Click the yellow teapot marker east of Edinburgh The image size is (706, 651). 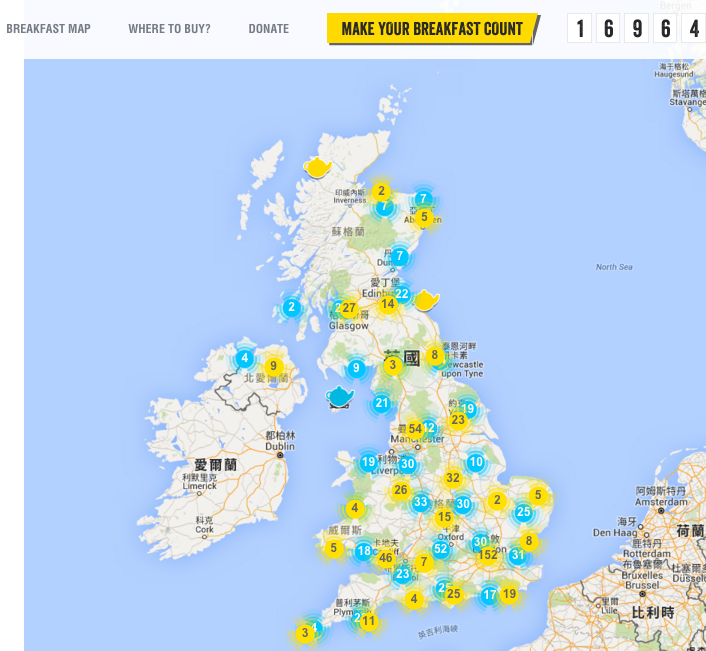[x=426, y=300]
